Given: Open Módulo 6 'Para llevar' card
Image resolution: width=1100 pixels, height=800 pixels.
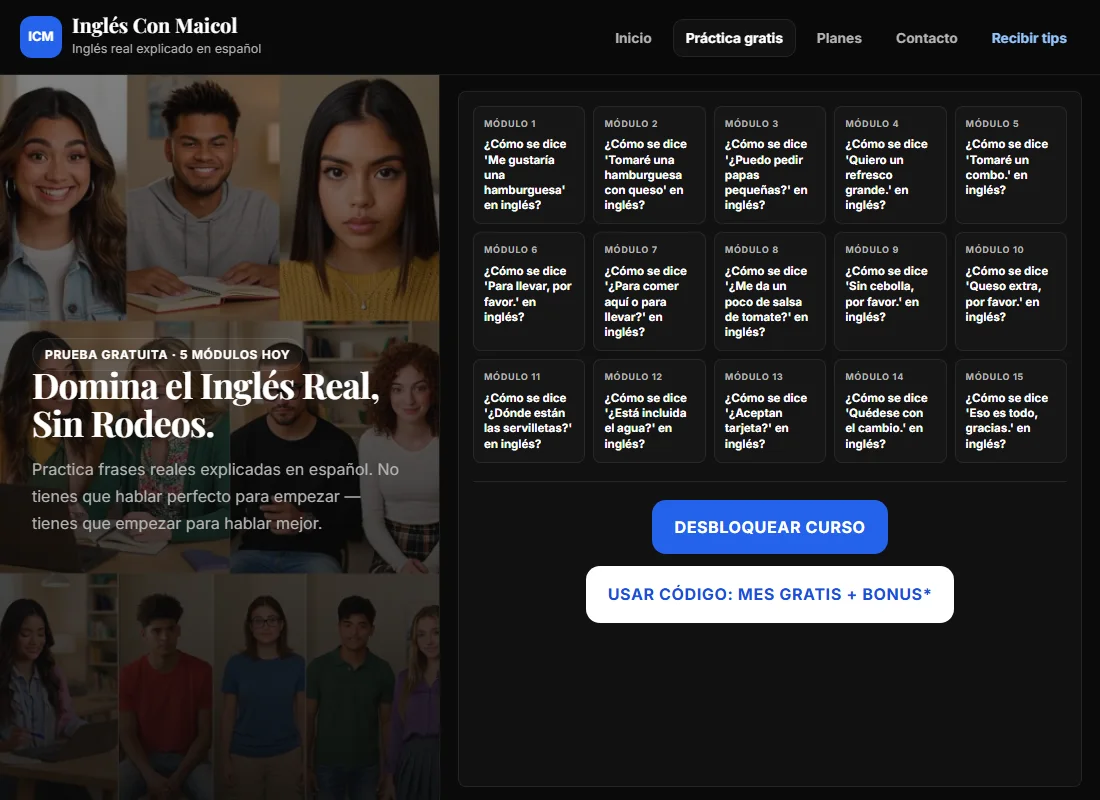Looking at the screenshot, I should [x=529, y=291].
